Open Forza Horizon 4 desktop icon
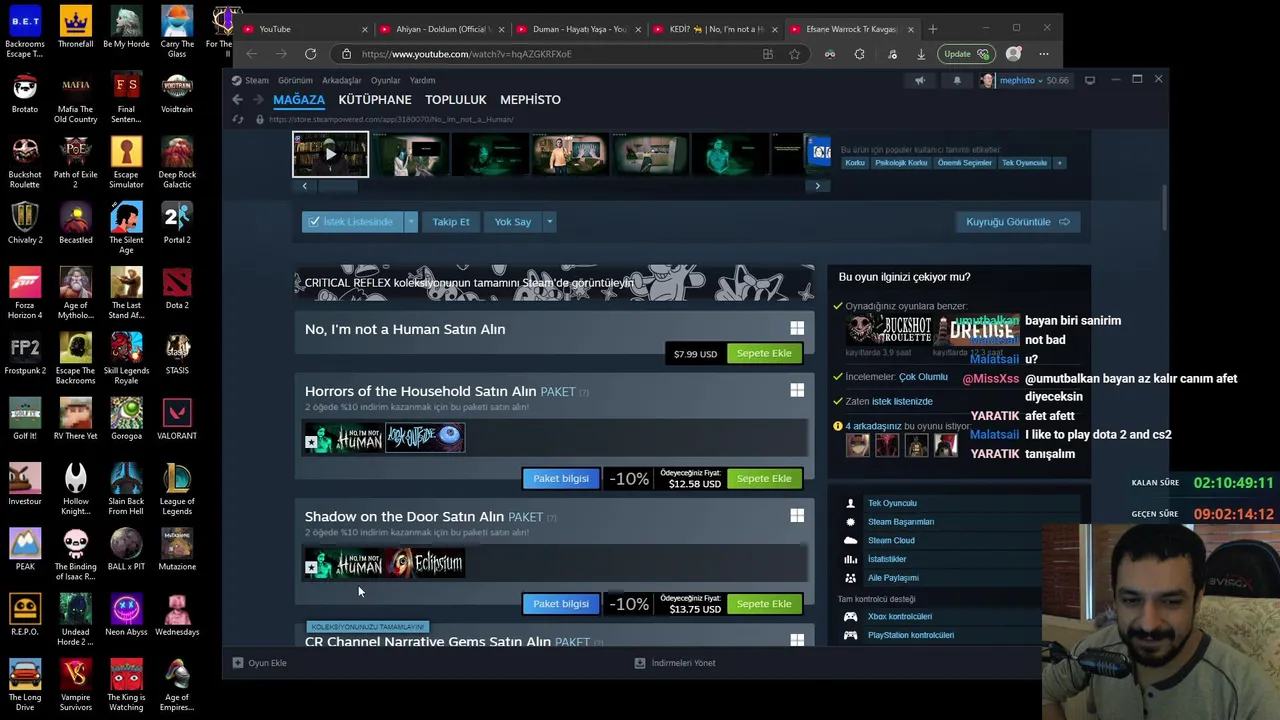The height and width of the screenshot is (720, 1280). pyautogui.click(x=25, y=291)
